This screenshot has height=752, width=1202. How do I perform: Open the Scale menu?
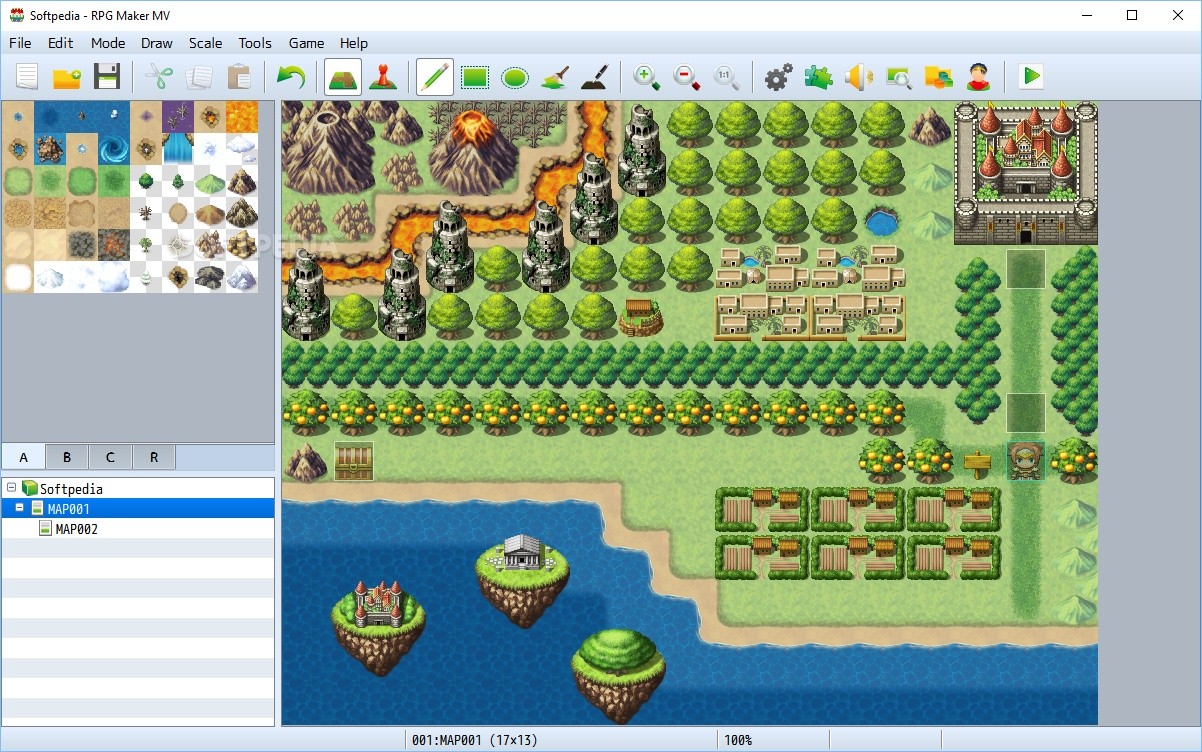point(205,43)
